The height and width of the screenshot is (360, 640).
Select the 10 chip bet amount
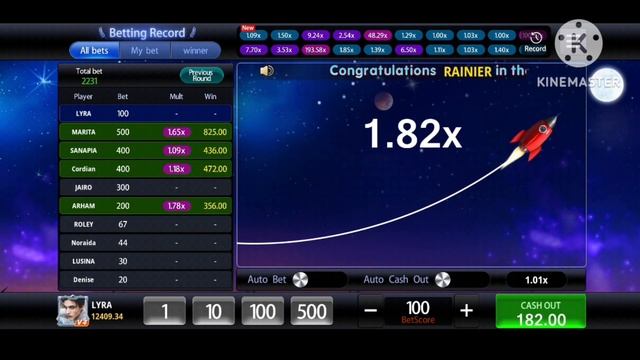pos(213,311)
